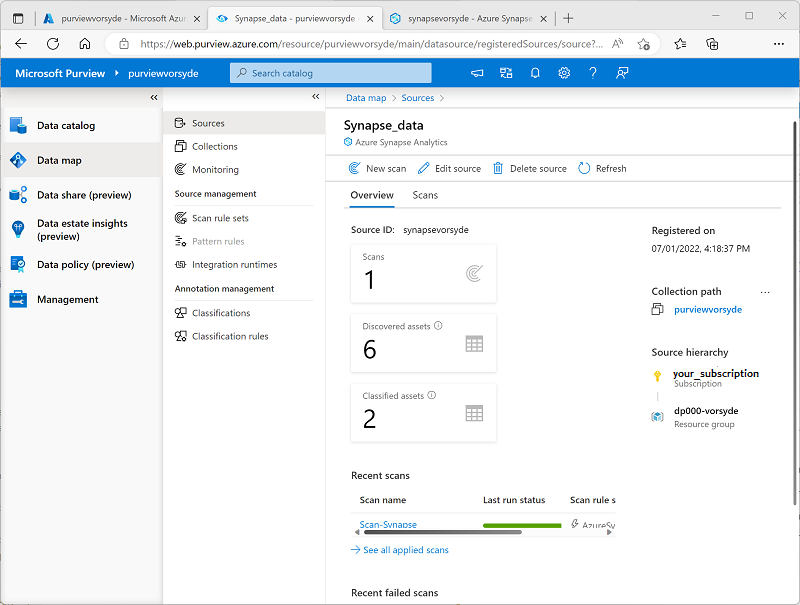Toggle read aloud icon in address bar
The image size is (800, 605).
(617, 44)
